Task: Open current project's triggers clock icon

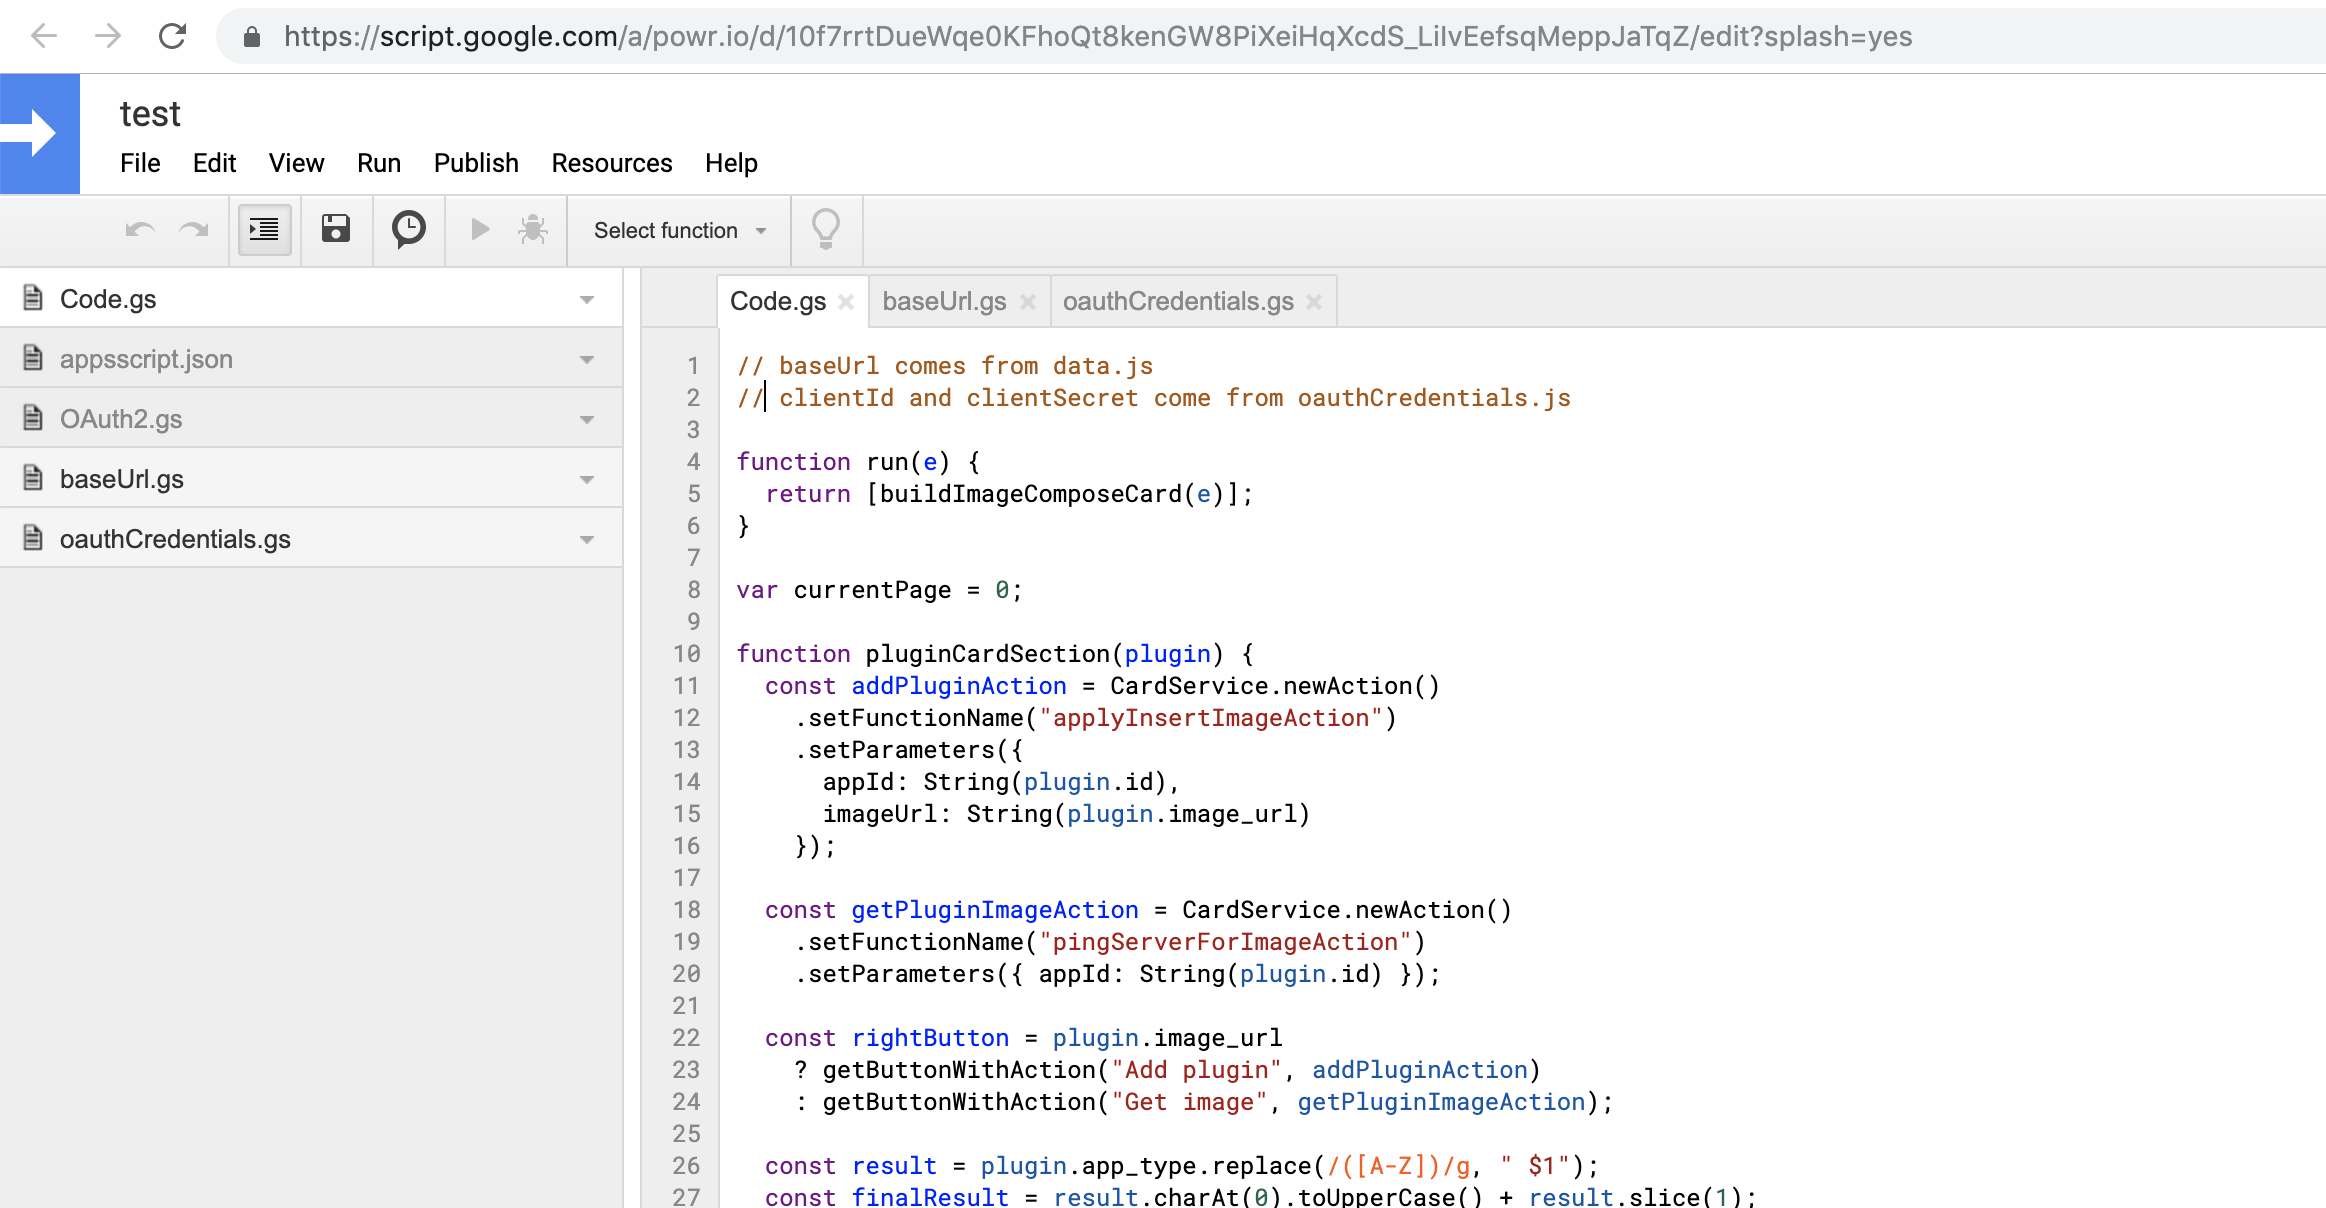Action: (408, 230)
